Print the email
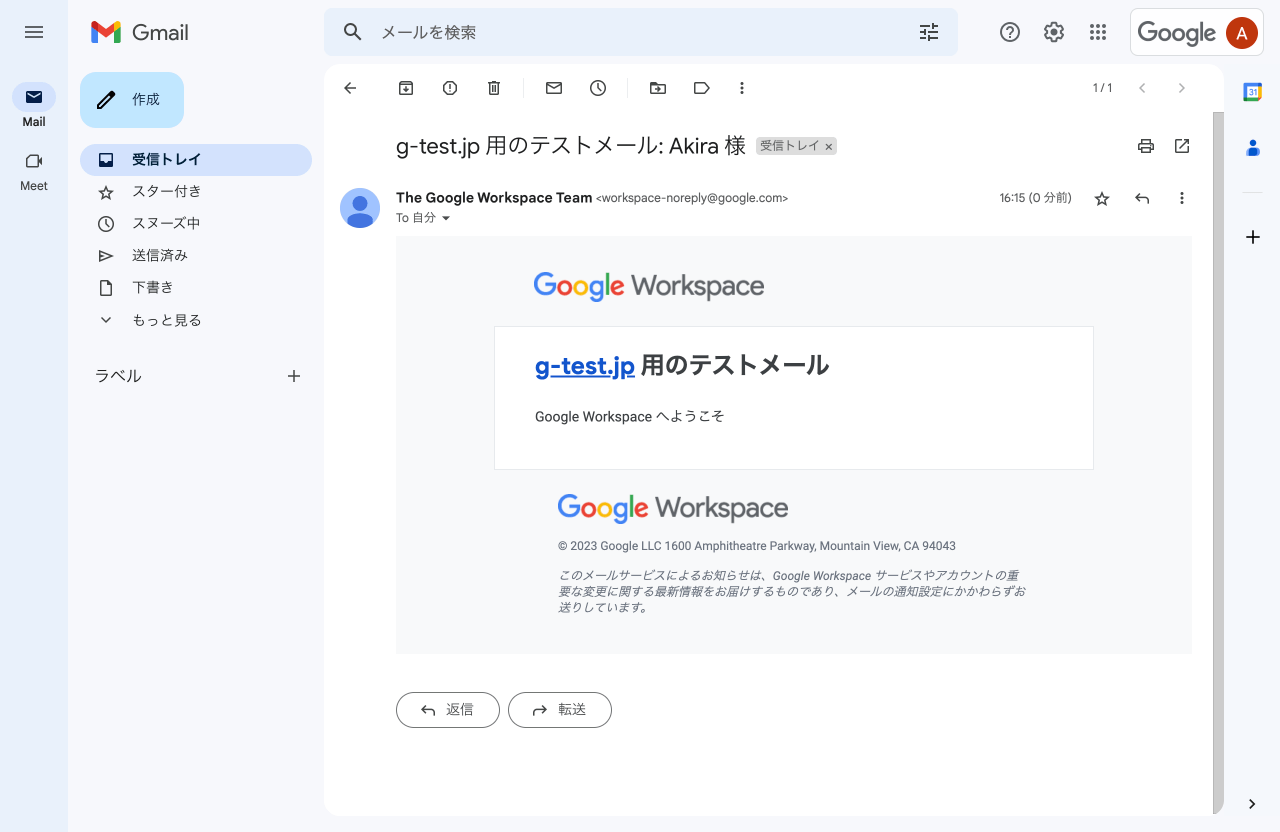1280x832 pixels. coord(1146,146)
